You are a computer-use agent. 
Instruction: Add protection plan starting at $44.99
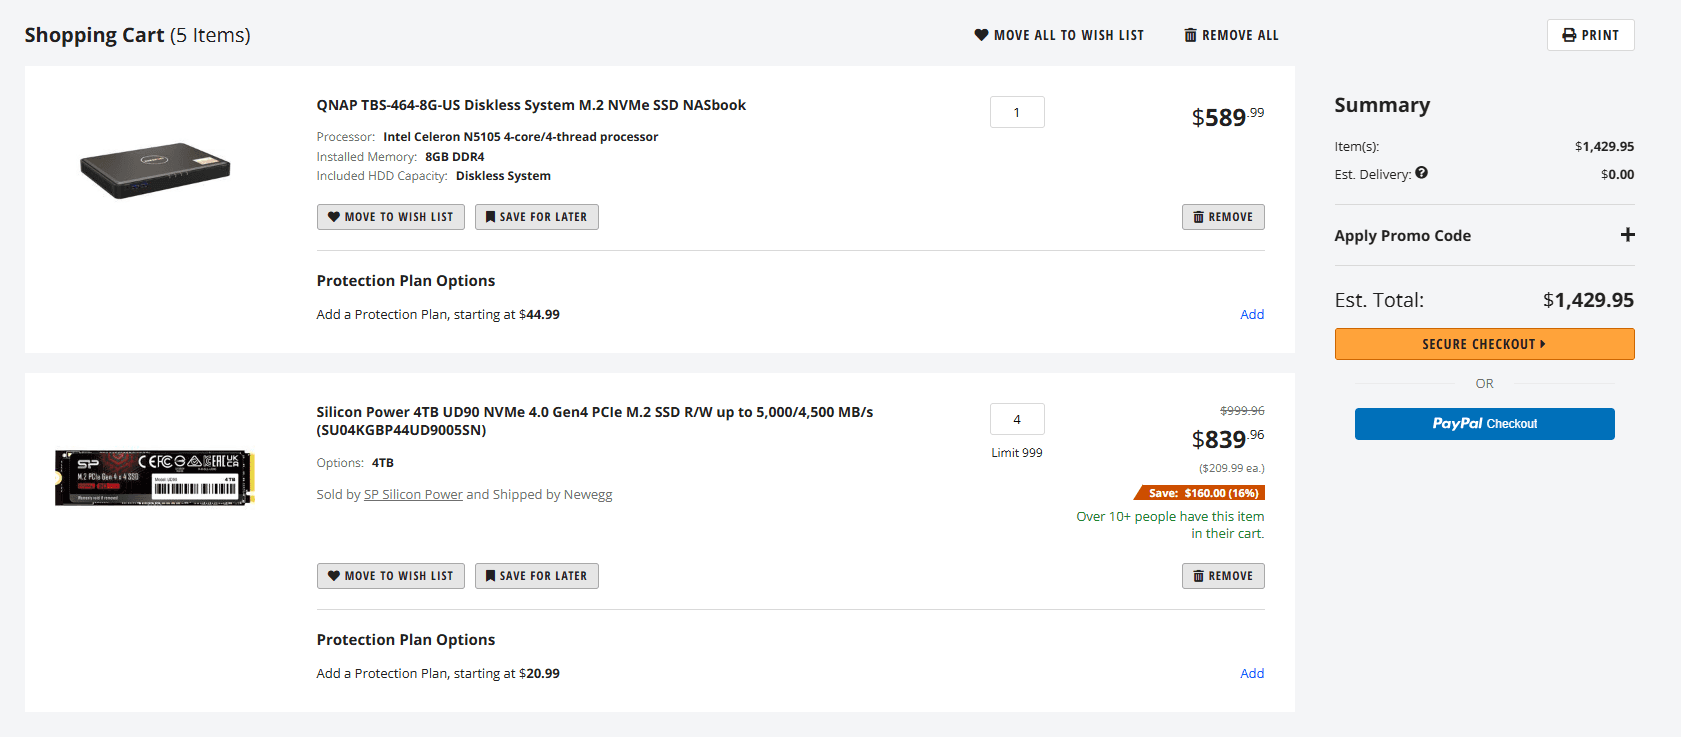pos(1251,314)
